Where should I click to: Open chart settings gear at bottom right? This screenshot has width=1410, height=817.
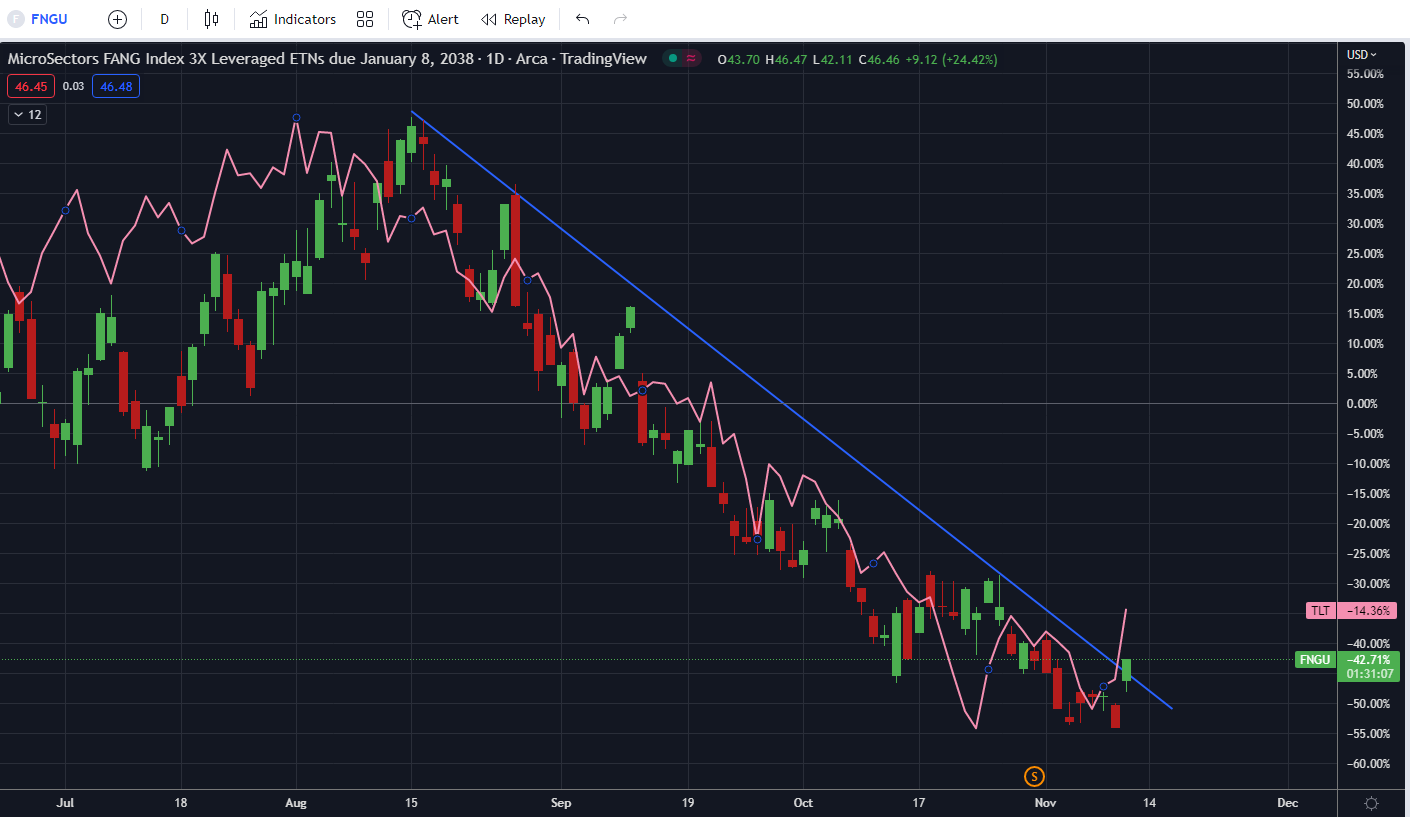(x=1372, y=803)
